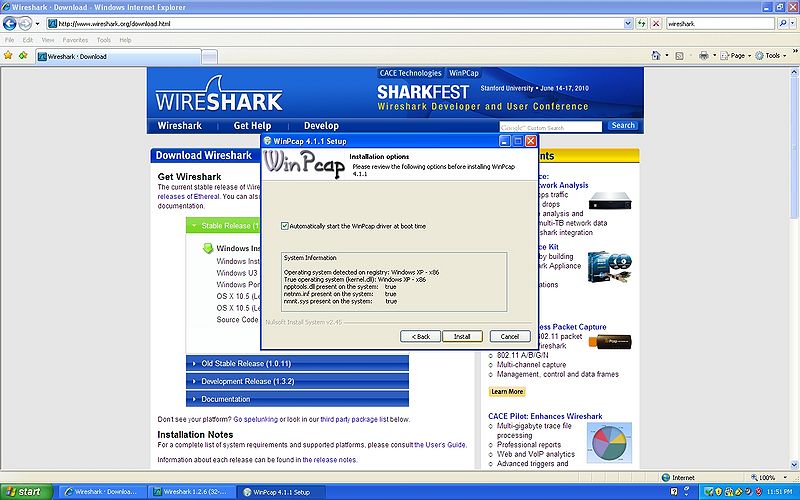800x500 pixels.
Task: Switch to Wireshark 1.2.6 taskbar item
Action: coord(191,492)
